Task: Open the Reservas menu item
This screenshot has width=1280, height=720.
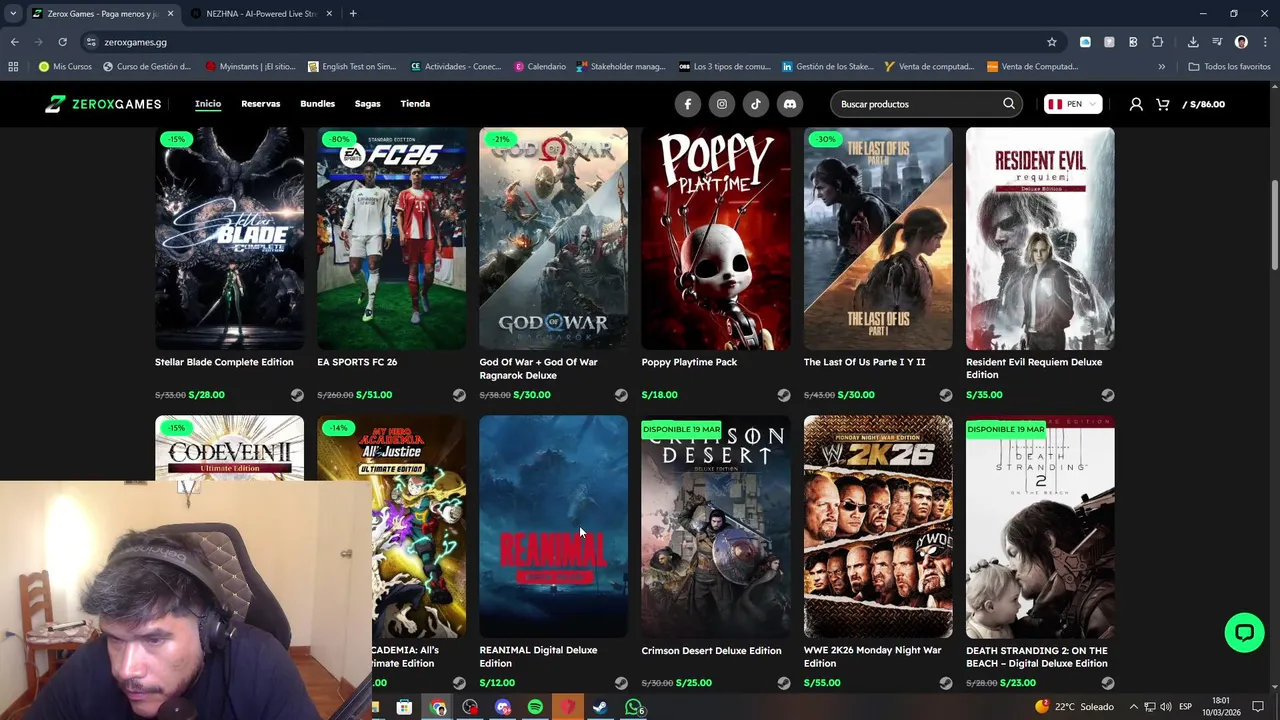Action: click(260, 104)
